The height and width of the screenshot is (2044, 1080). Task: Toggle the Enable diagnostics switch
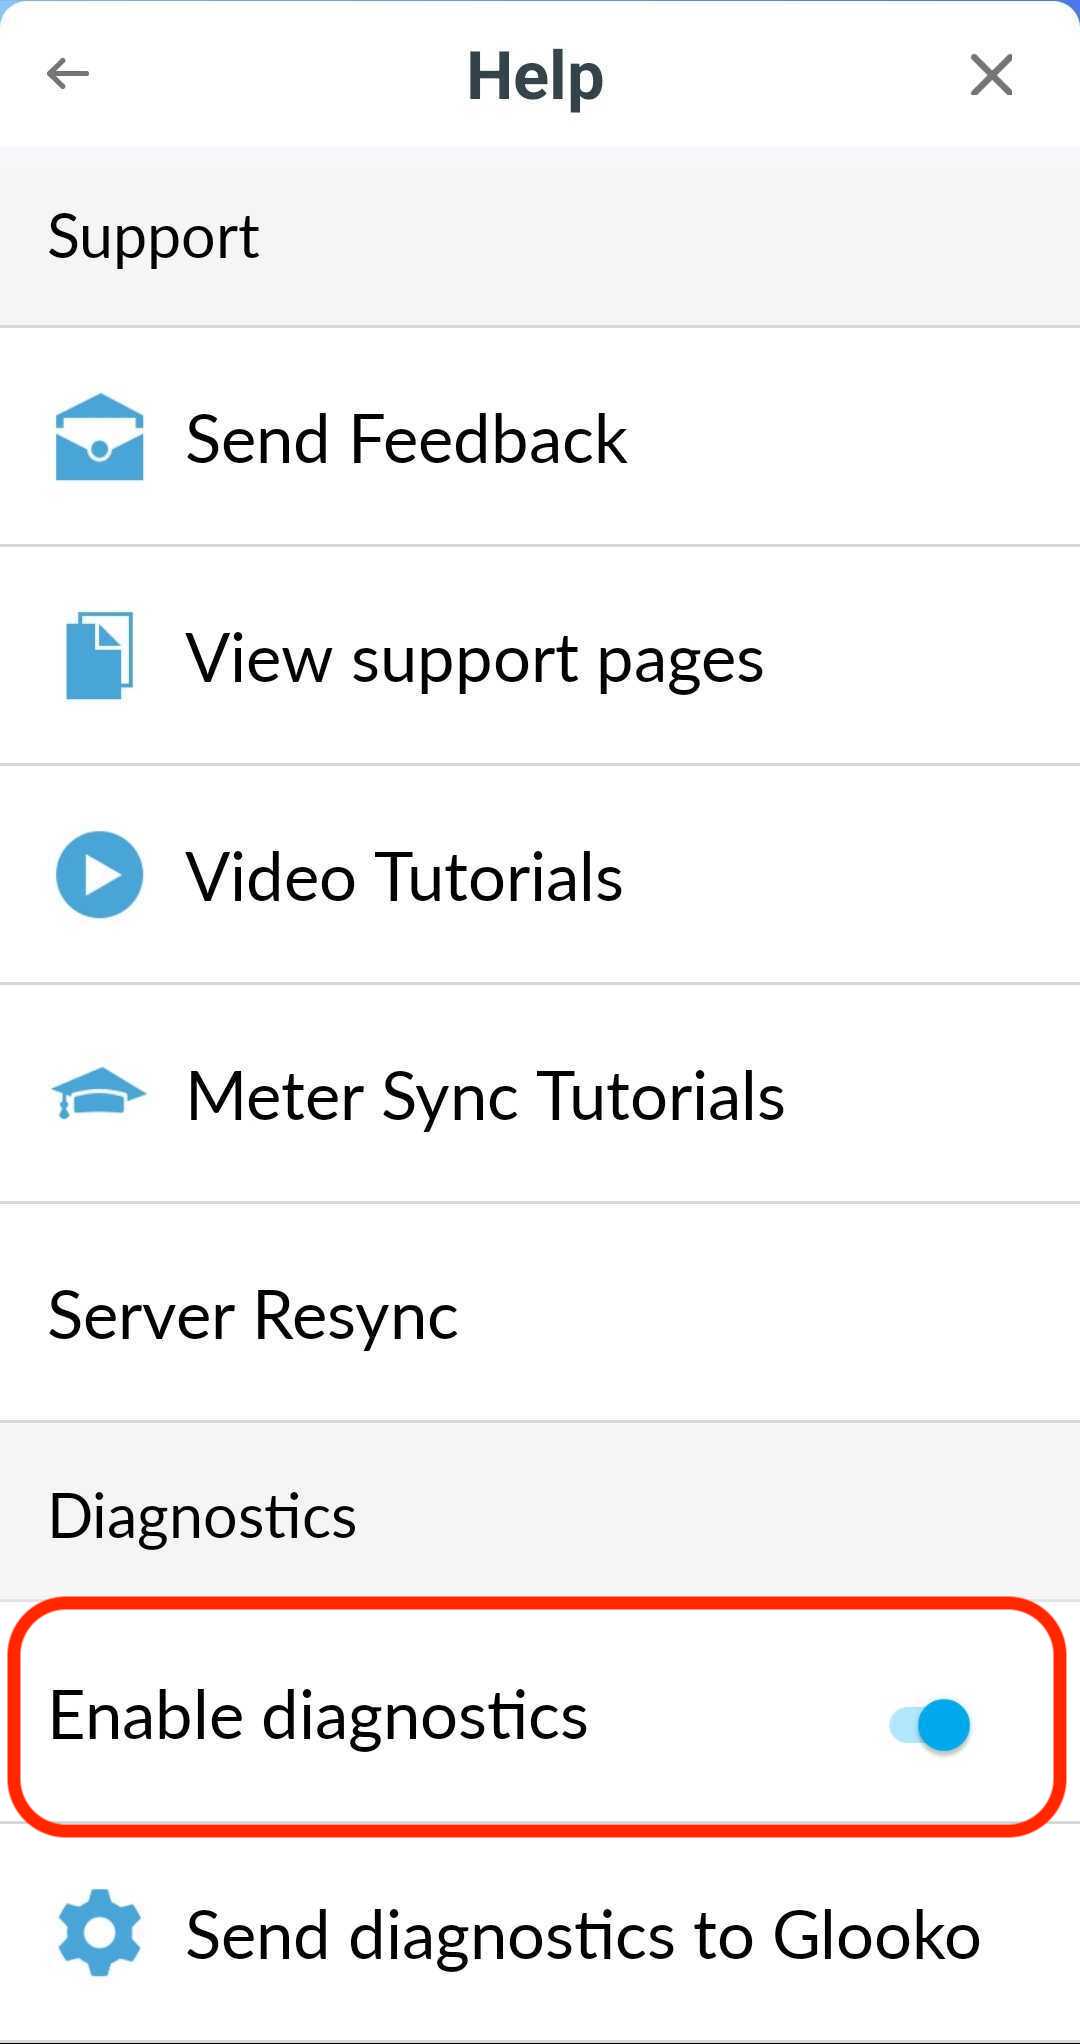coord(930,1724)
